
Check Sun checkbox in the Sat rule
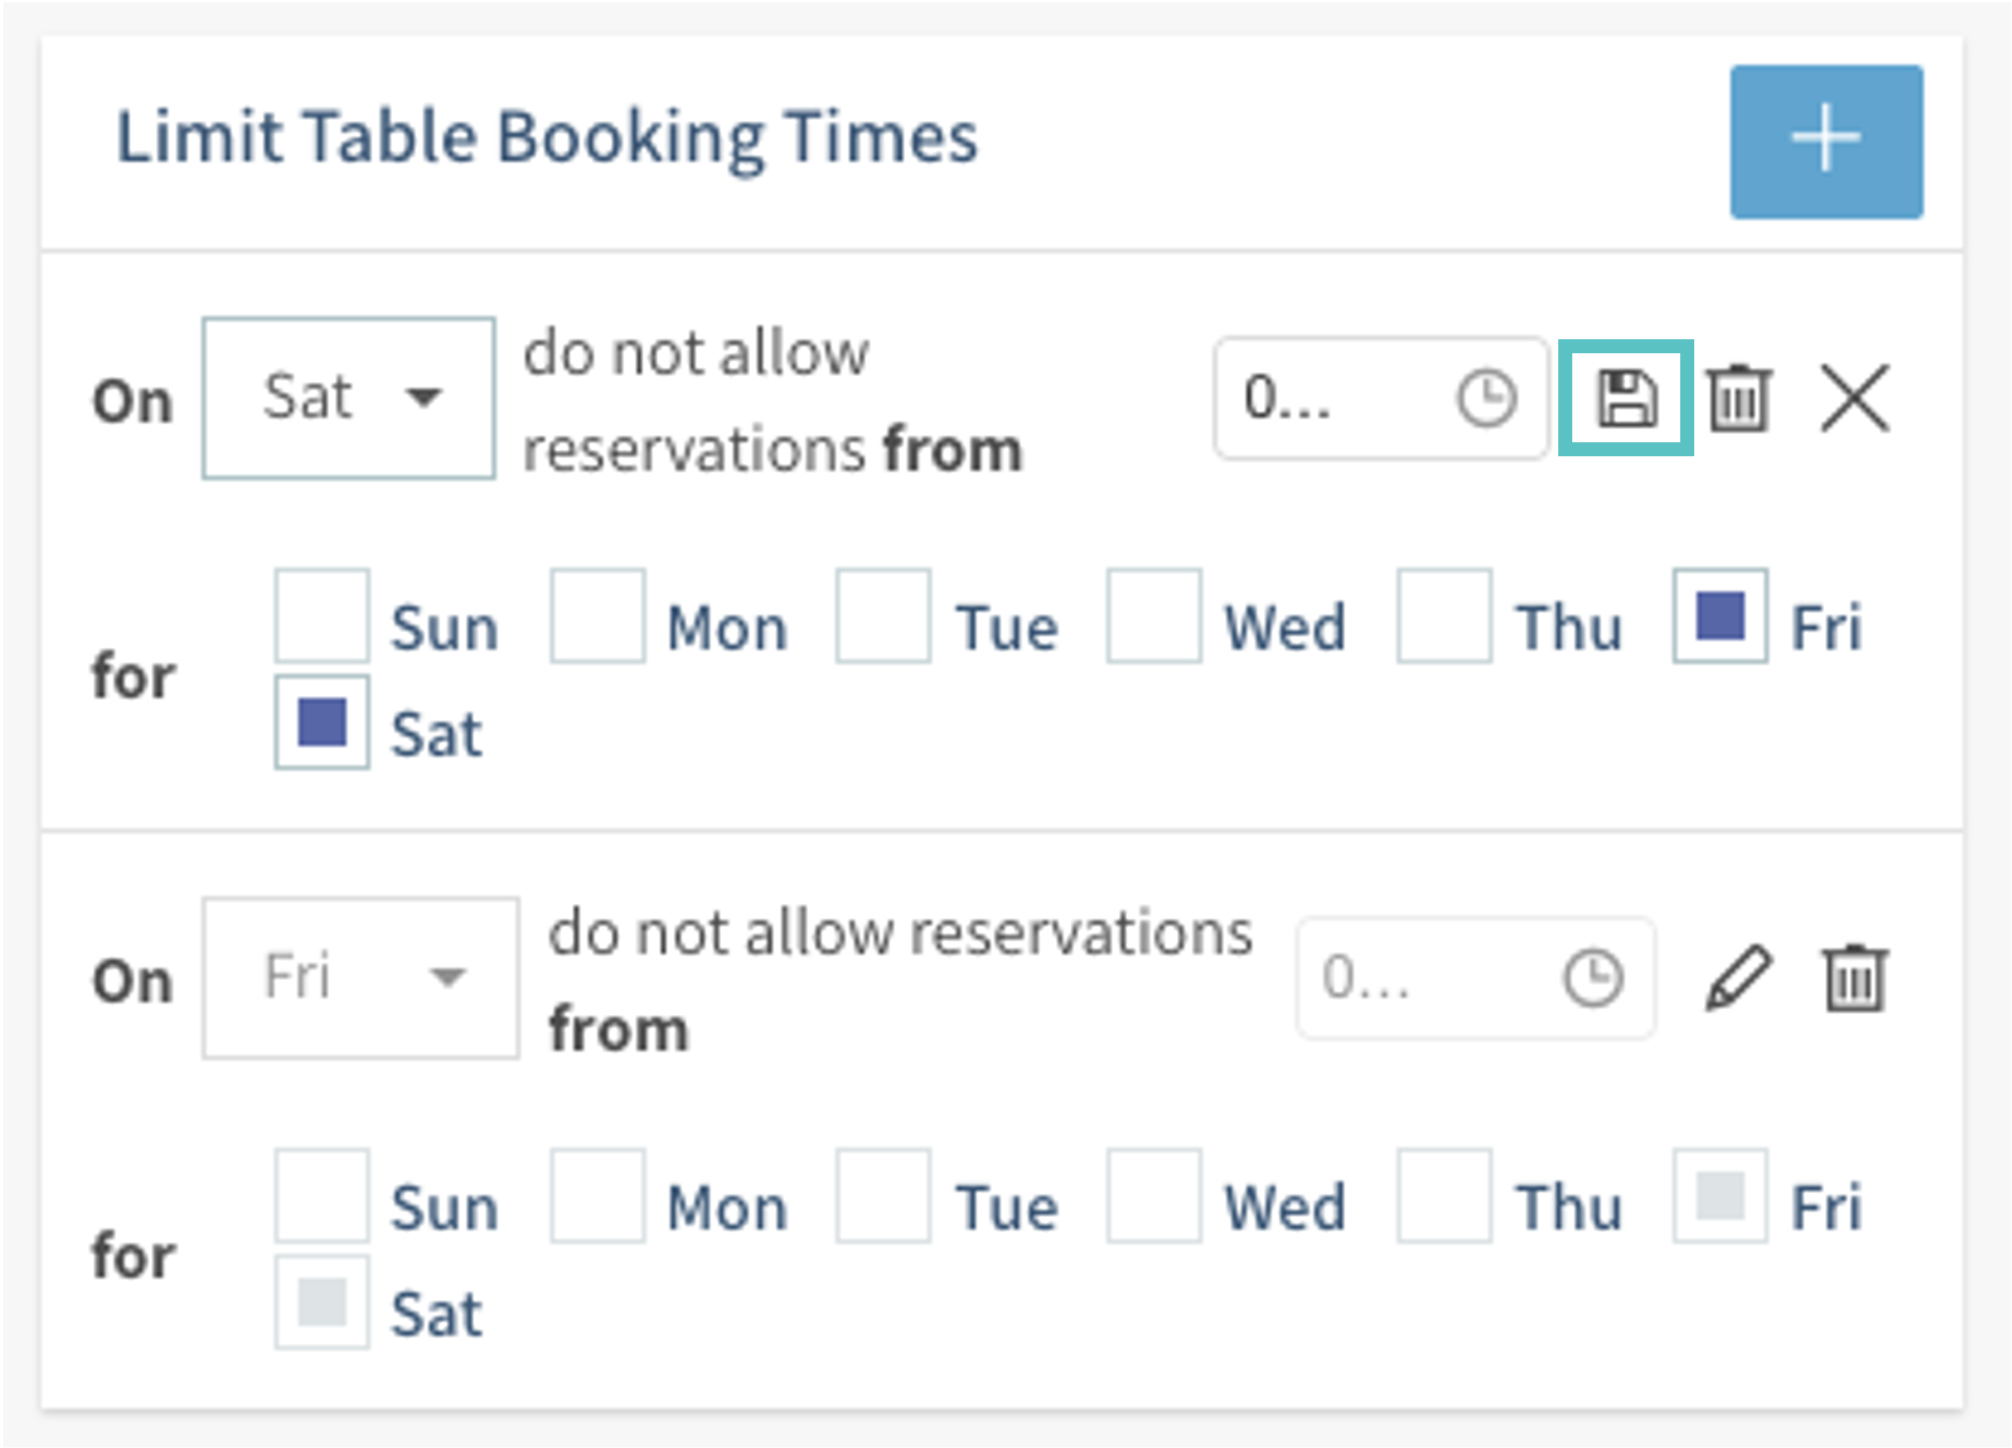(322, 616)
